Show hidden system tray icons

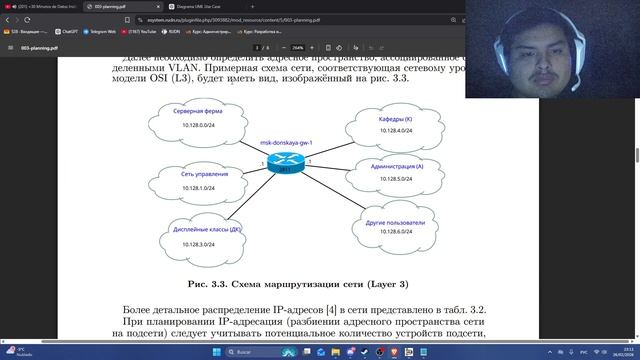550,352
